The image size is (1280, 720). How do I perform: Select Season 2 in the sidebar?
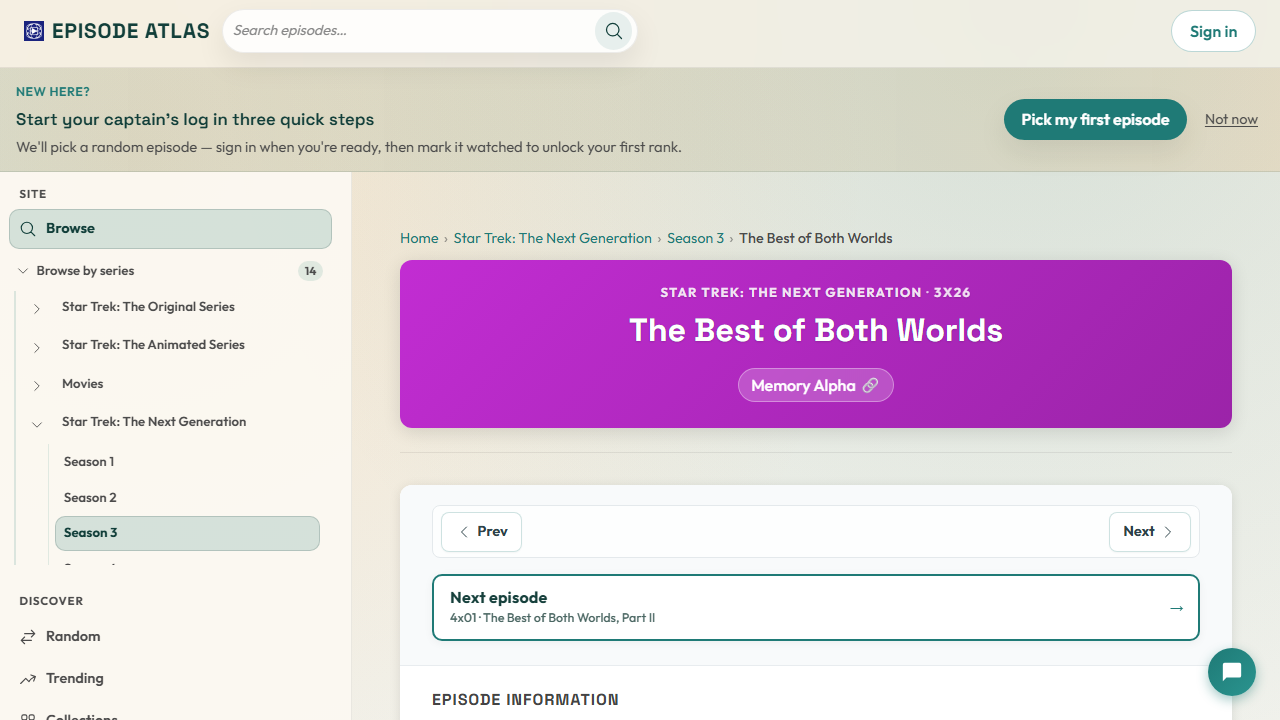pyautogui.click(x=187, y=497)
